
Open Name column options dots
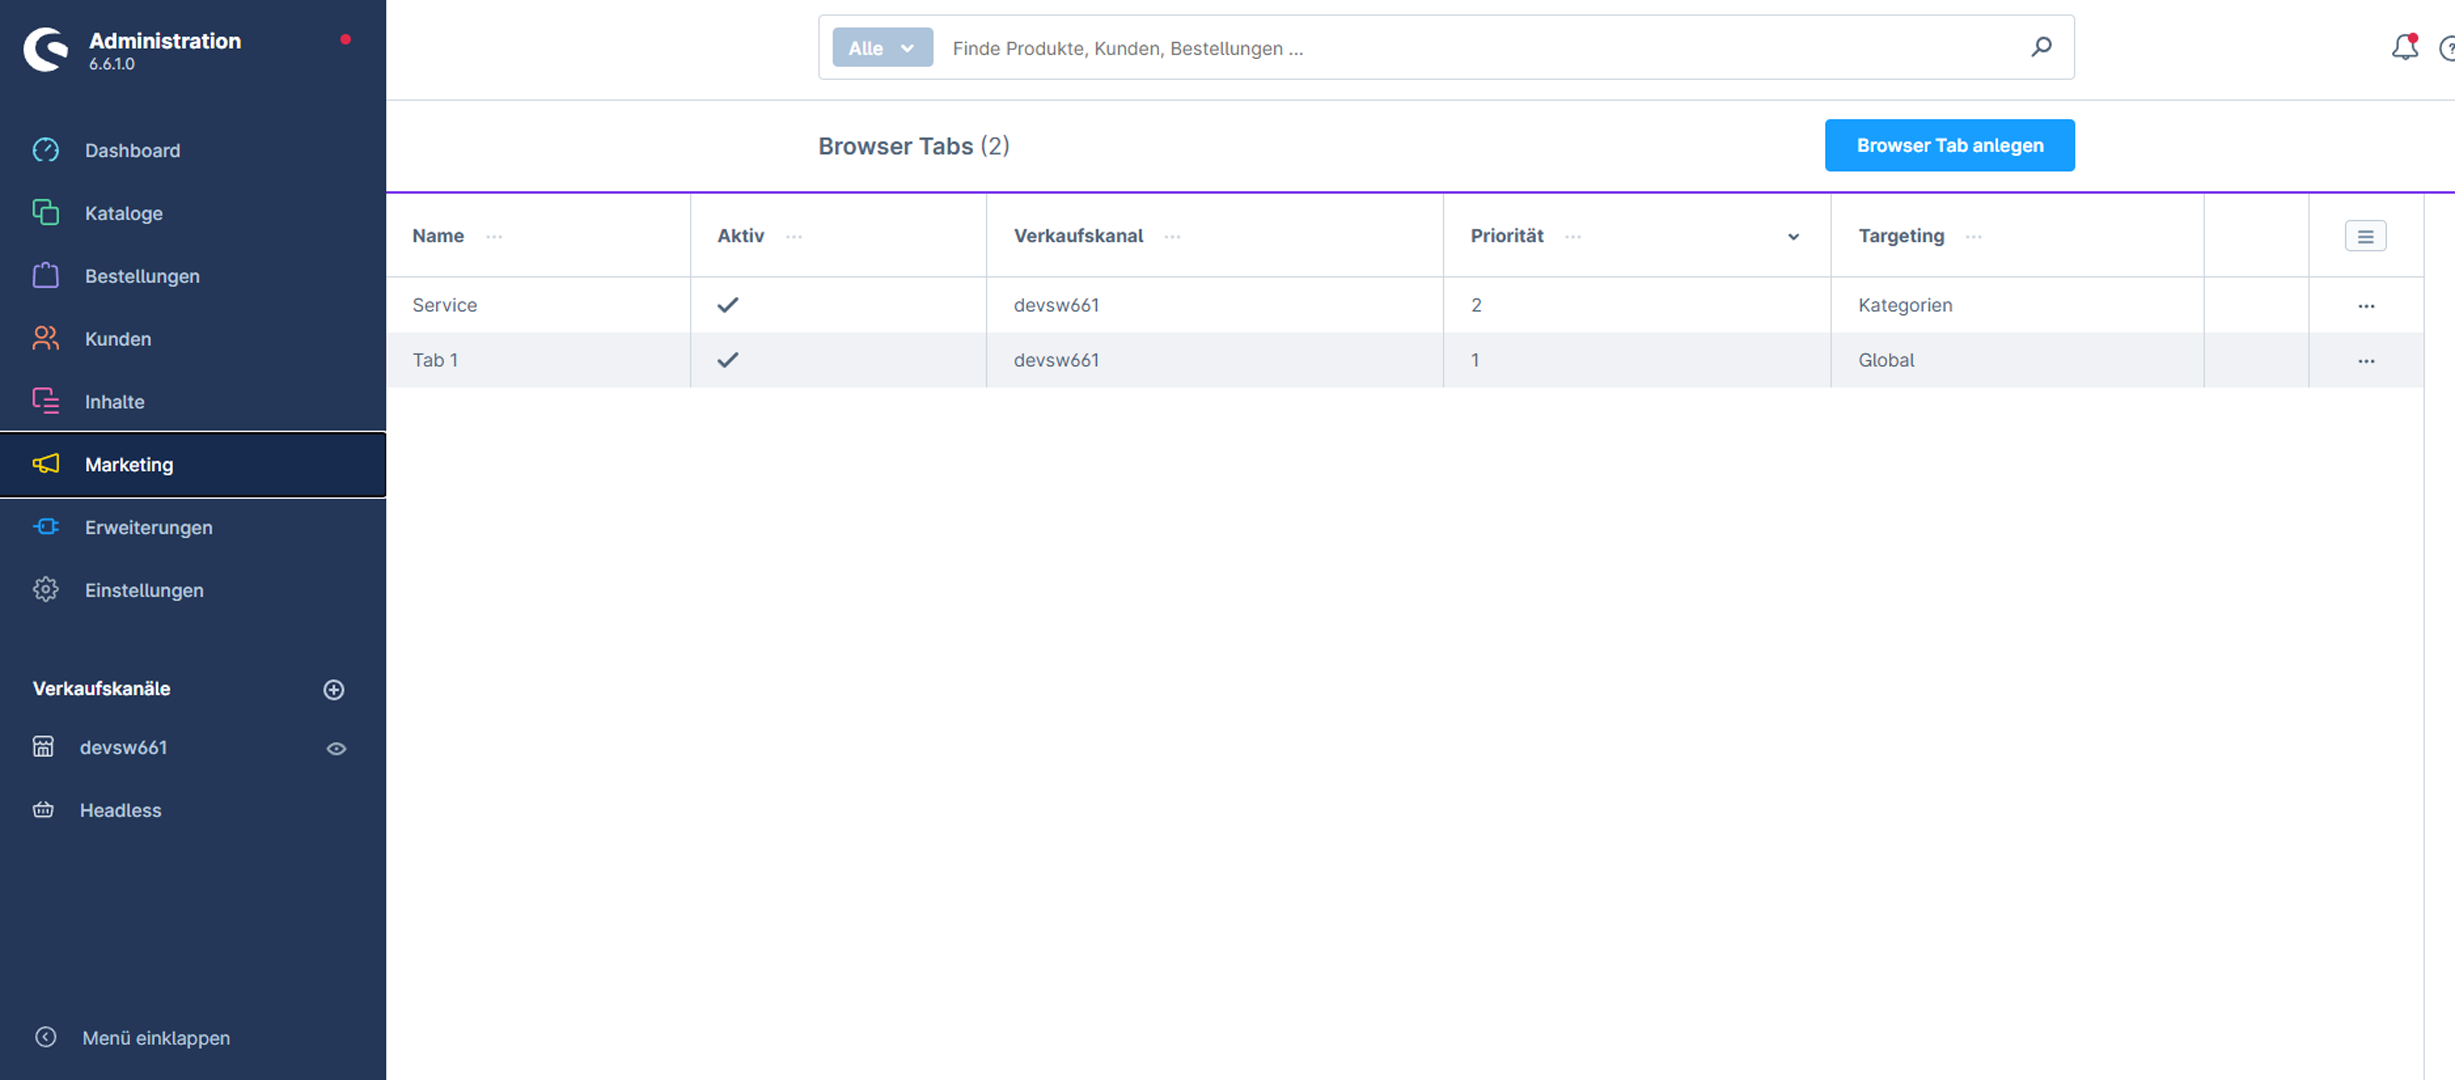coord(494,237)
